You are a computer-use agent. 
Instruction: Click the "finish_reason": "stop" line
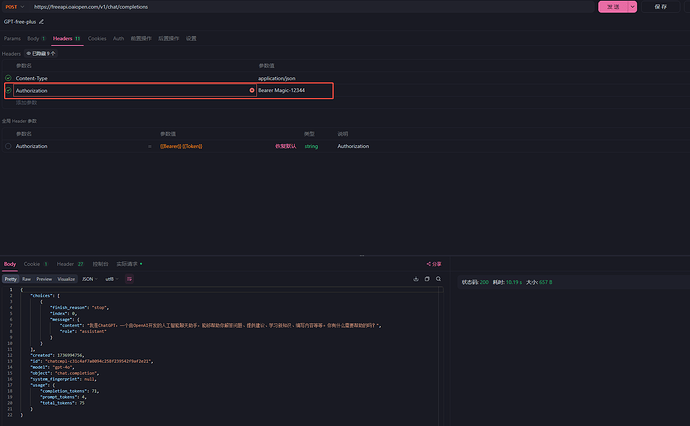pos(79,308)
